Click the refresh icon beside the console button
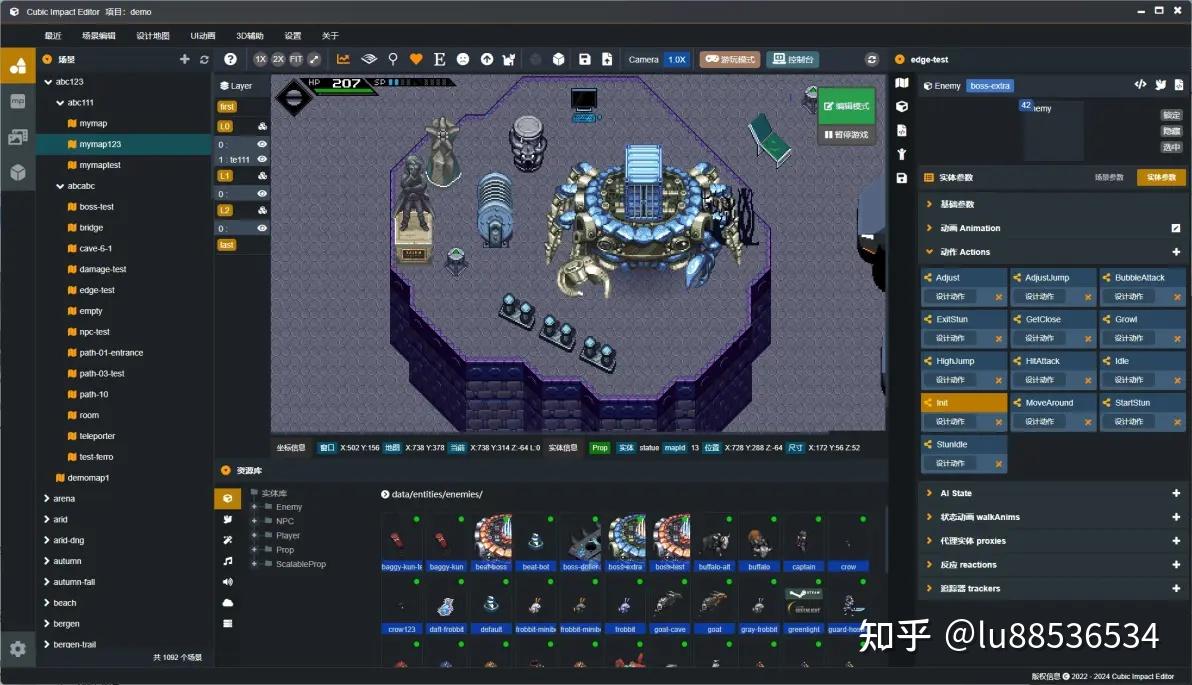 872,59
